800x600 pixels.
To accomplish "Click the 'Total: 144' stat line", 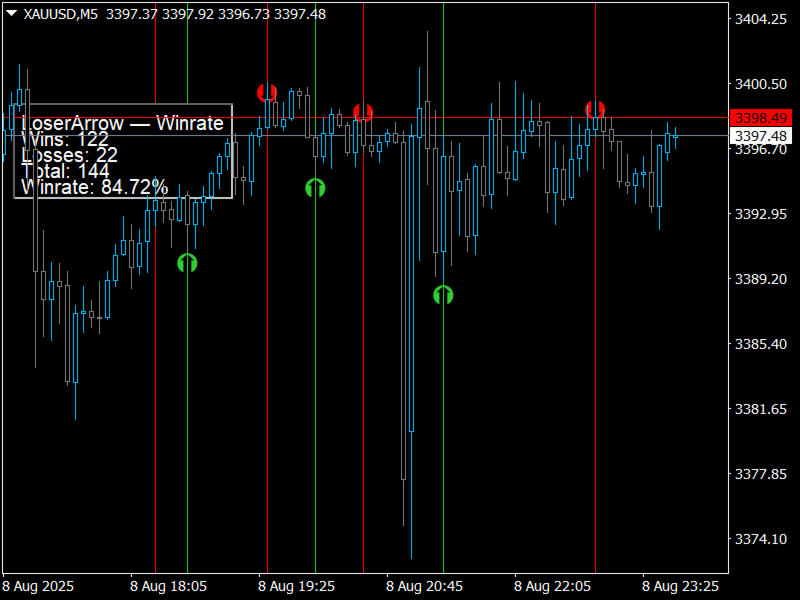I will (65, 171).
